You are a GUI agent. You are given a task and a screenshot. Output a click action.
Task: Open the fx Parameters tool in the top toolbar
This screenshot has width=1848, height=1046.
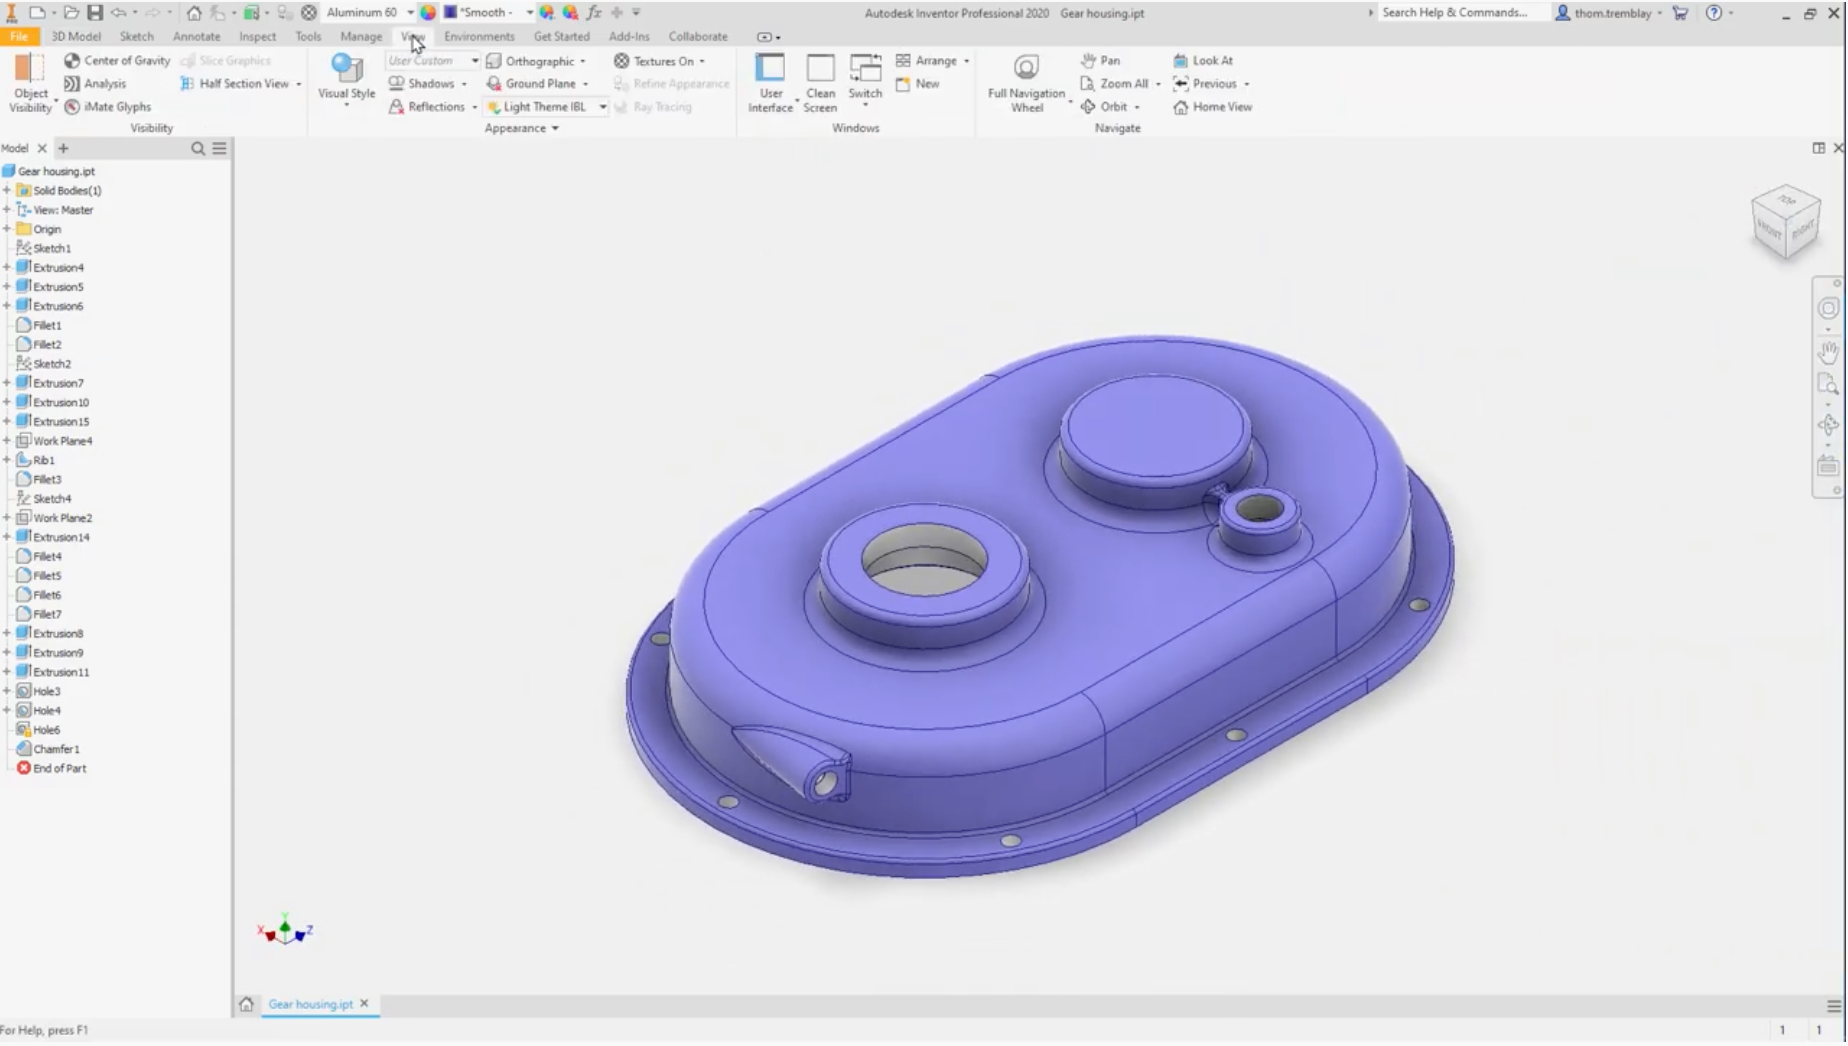(x=594, y=13)
